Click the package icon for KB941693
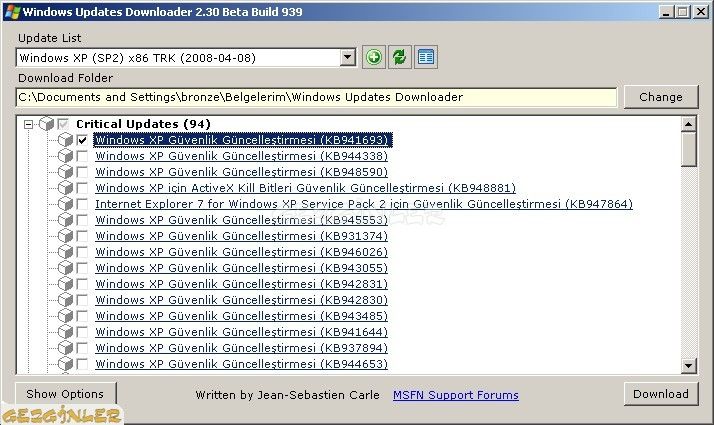This screenshot has height=425, width=714. [x=66, y=139]
